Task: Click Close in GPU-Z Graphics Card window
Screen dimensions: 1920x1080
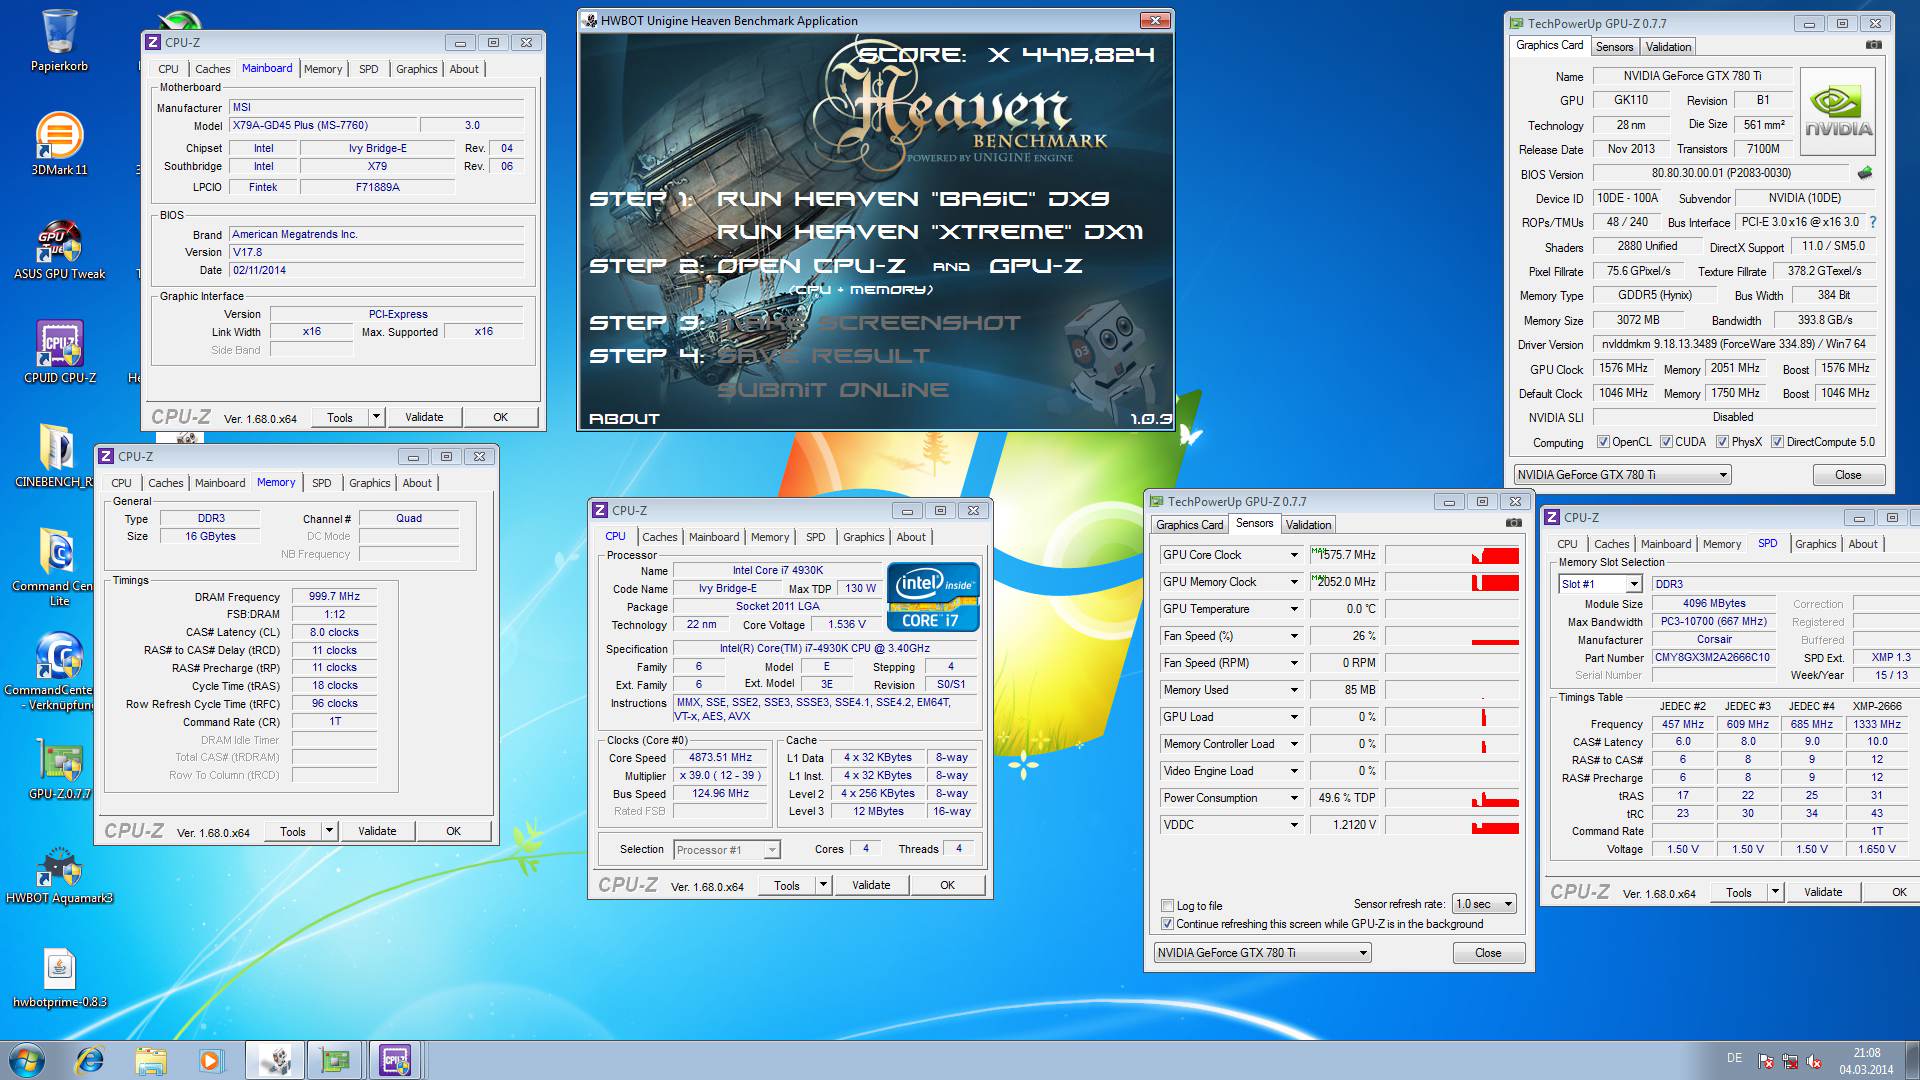Action: click(1848, 475)
